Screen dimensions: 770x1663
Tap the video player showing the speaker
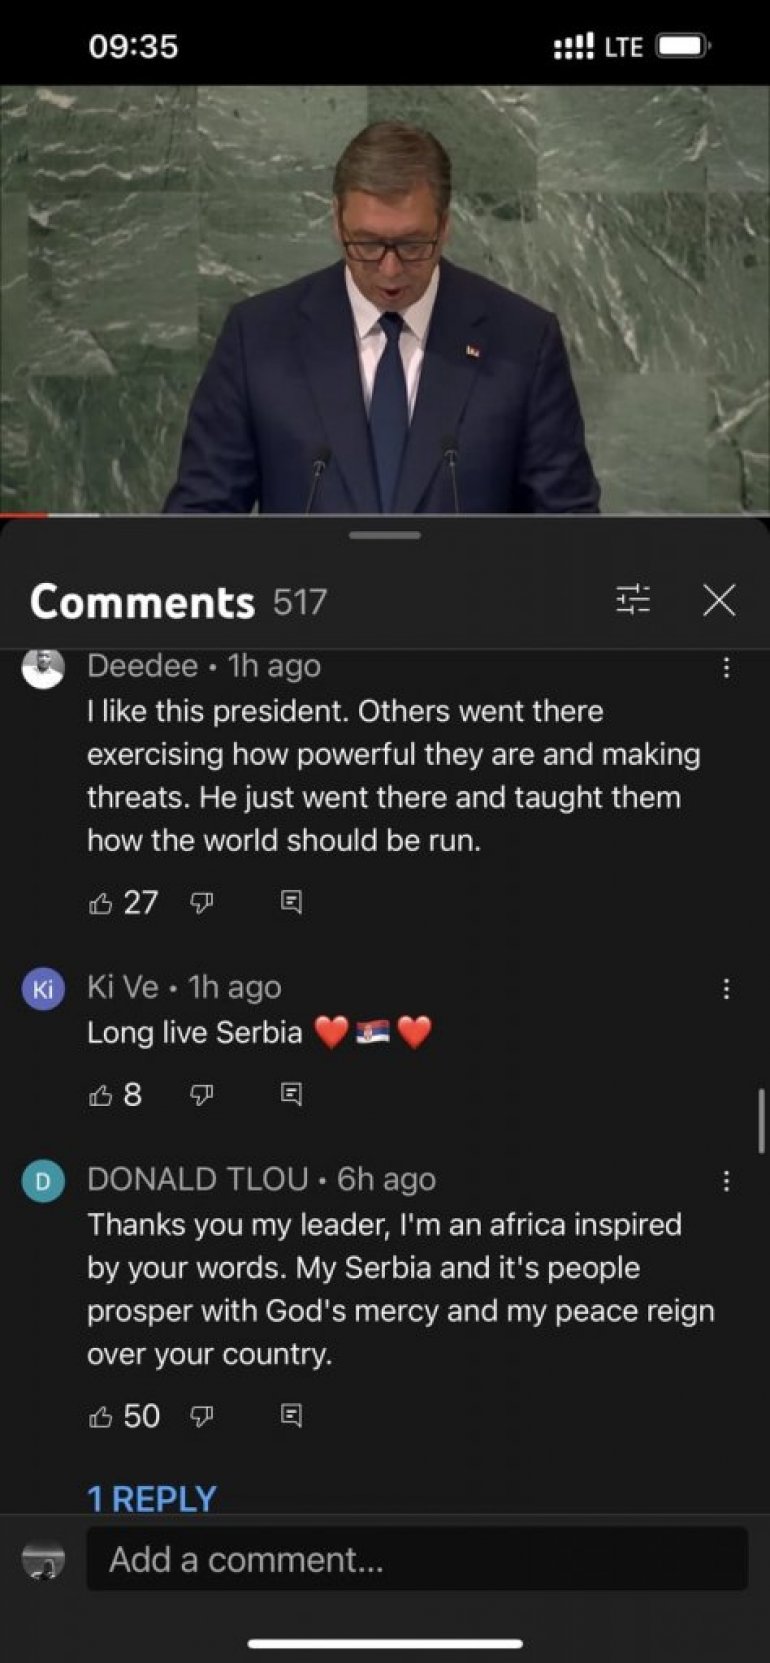[385, 298]
